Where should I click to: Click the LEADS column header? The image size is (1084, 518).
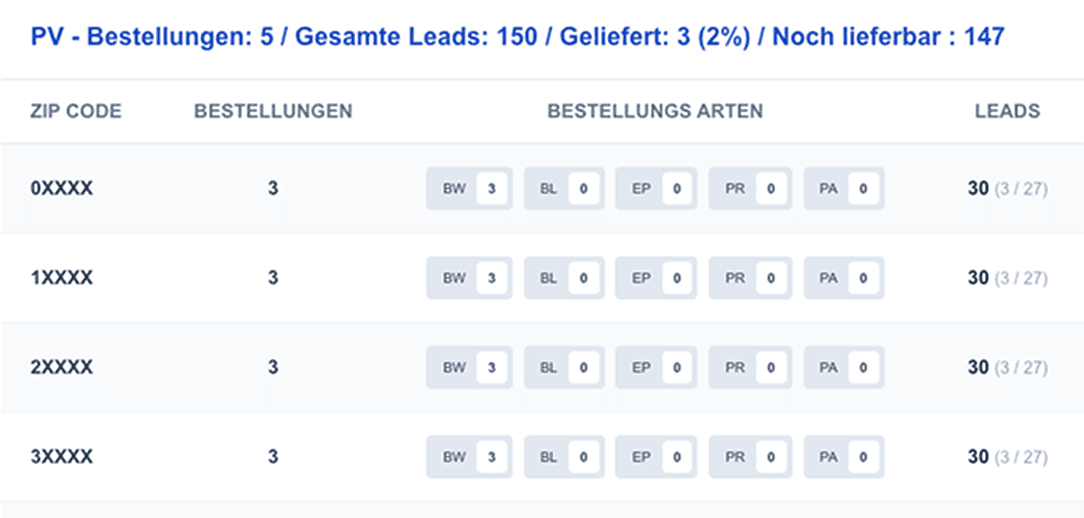(1007, 111)
